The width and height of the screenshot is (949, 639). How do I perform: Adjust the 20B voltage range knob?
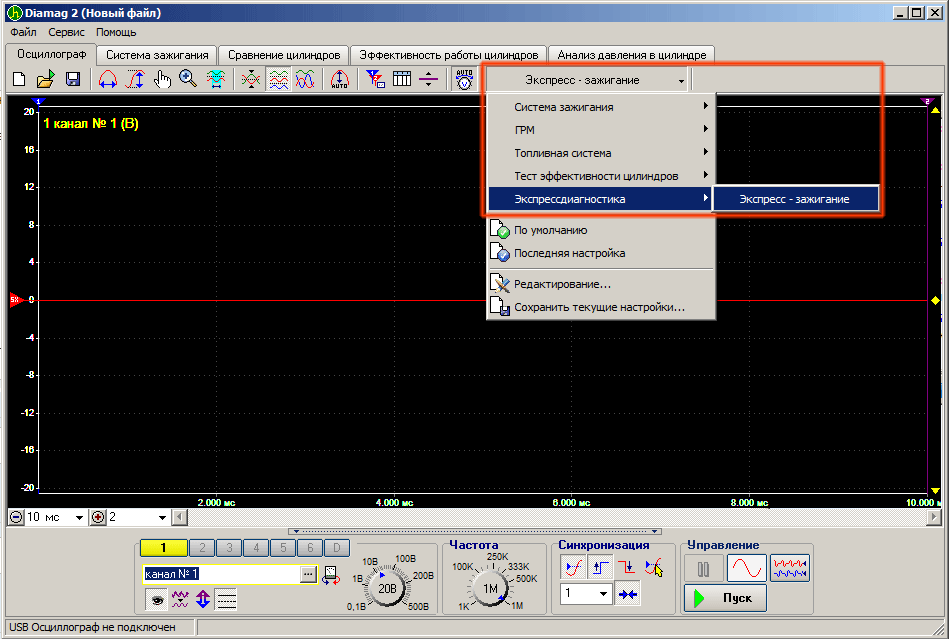(x=387, y=587)
